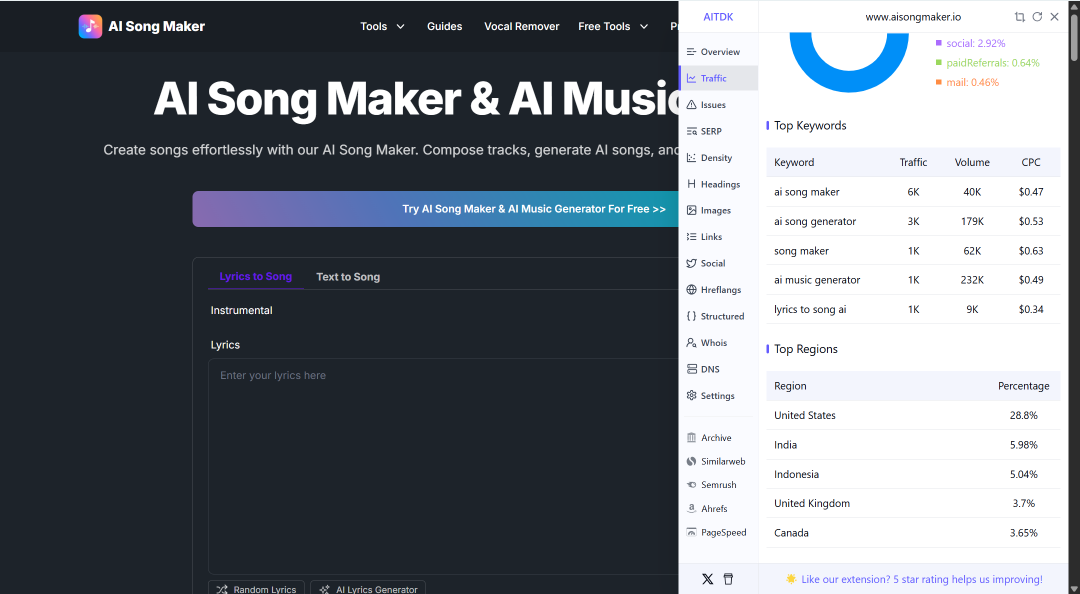Click the 'song maker' keyword
Image resolution: width=1080 pixels, height=594 pixels.
(x=801, y=251)
